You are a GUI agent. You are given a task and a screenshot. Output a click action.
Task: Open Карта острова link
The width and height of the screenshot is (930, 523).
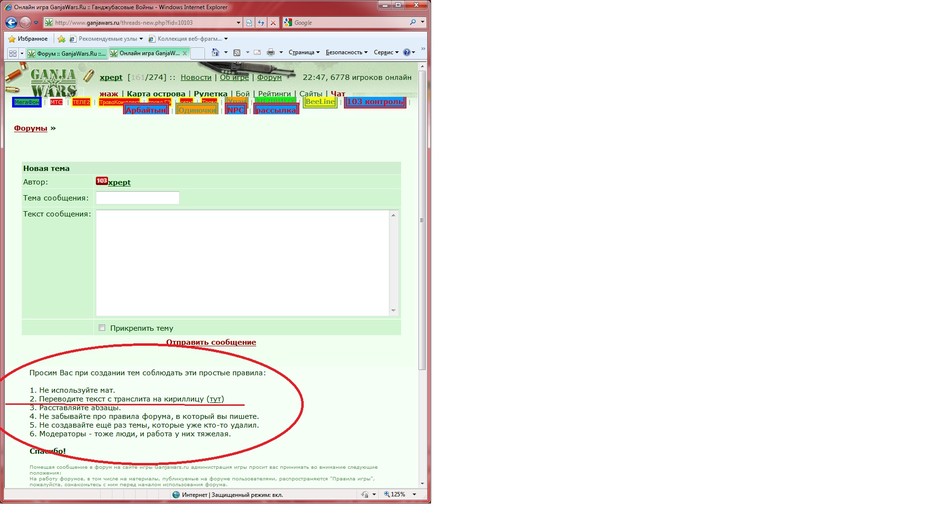click(156, 94)
